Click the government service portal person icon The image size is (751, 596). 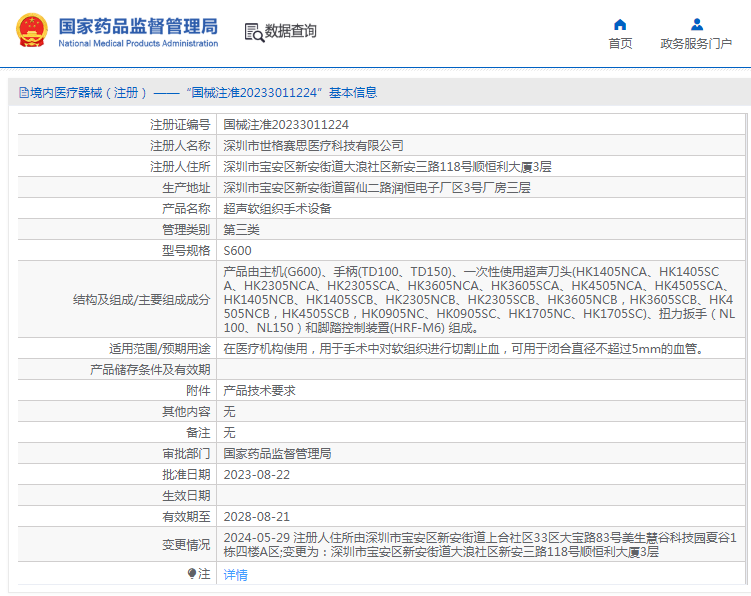(x=697, y=24)
